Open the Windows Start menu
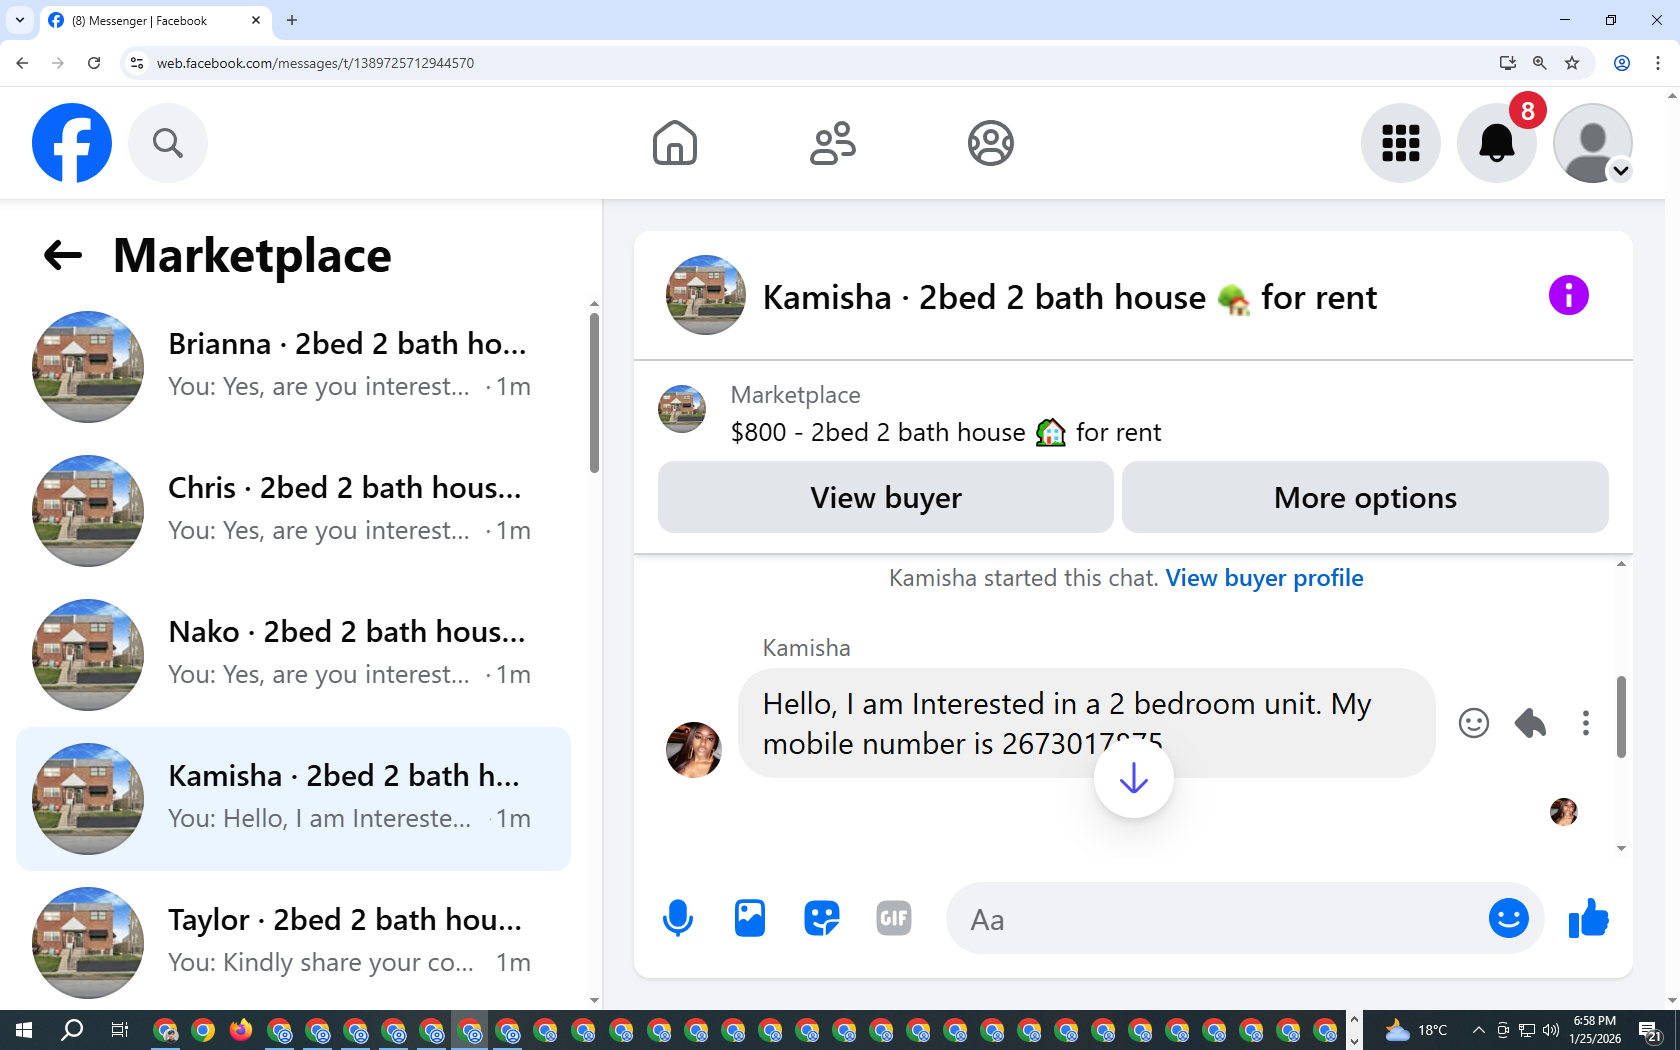The width and height of the screenshot is (1680, 1050). click(x=24, y=1030)
